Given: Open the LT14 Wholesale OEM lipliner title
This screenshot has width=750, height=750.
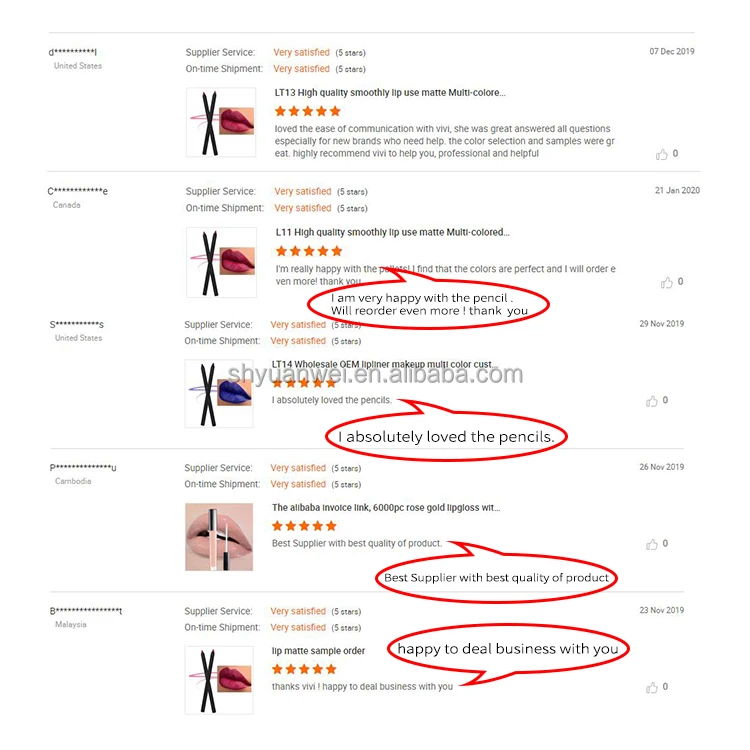Looking at the screenshot, I should coord(385,364).
